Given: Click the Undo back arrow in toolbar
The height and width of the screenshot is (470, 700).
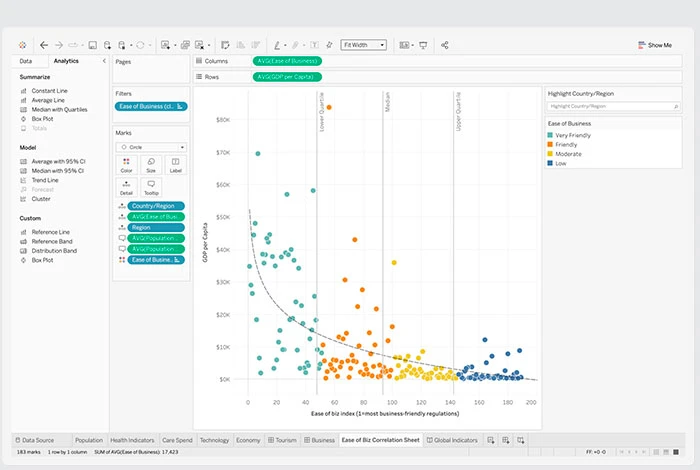Looking at the screenshot, I should pos(44,45).
